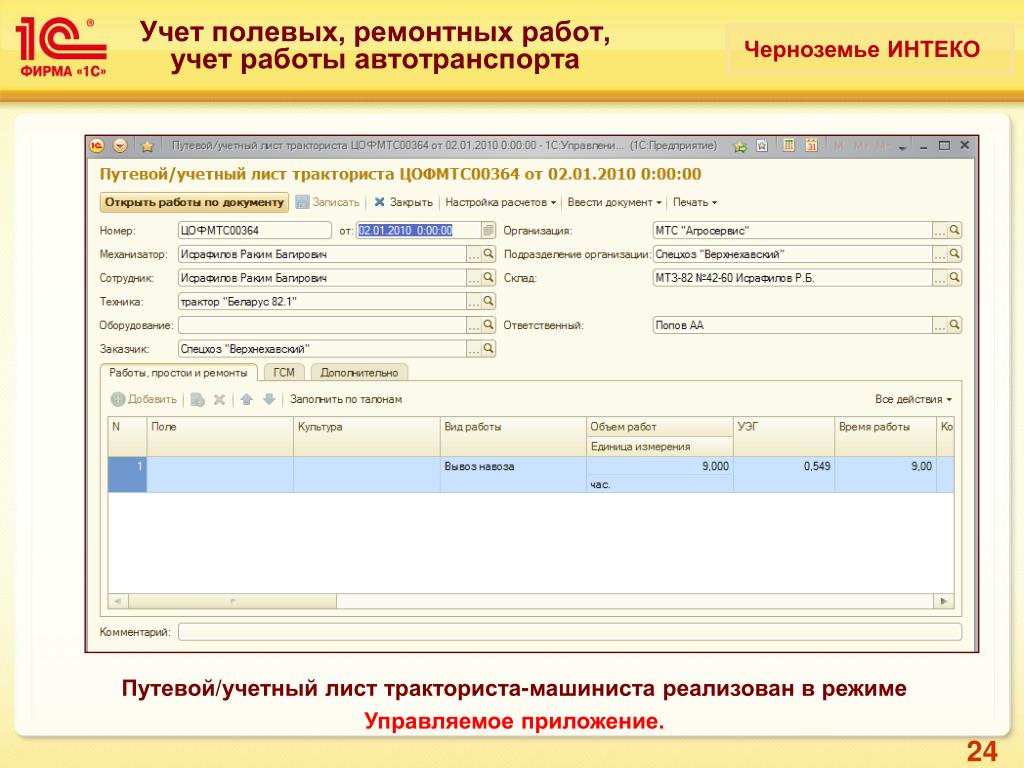
Task: Click the get-link document icon in title bar
Action: (761, 146)
